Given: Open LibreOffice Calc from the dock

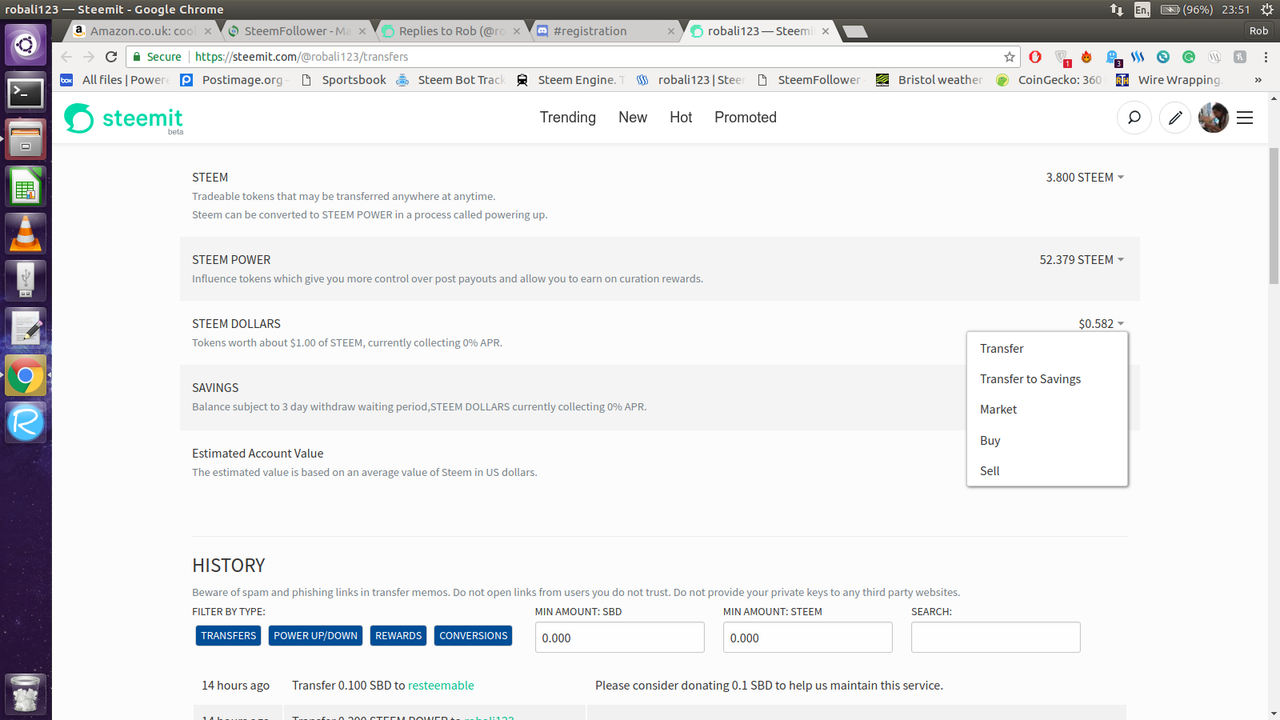Looking at the screenshot, I should 26,187.
